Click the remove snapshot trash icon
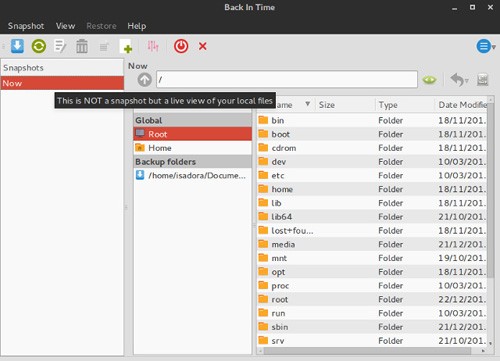The width and height of the screenshot is (500, 361). (82, 46)
